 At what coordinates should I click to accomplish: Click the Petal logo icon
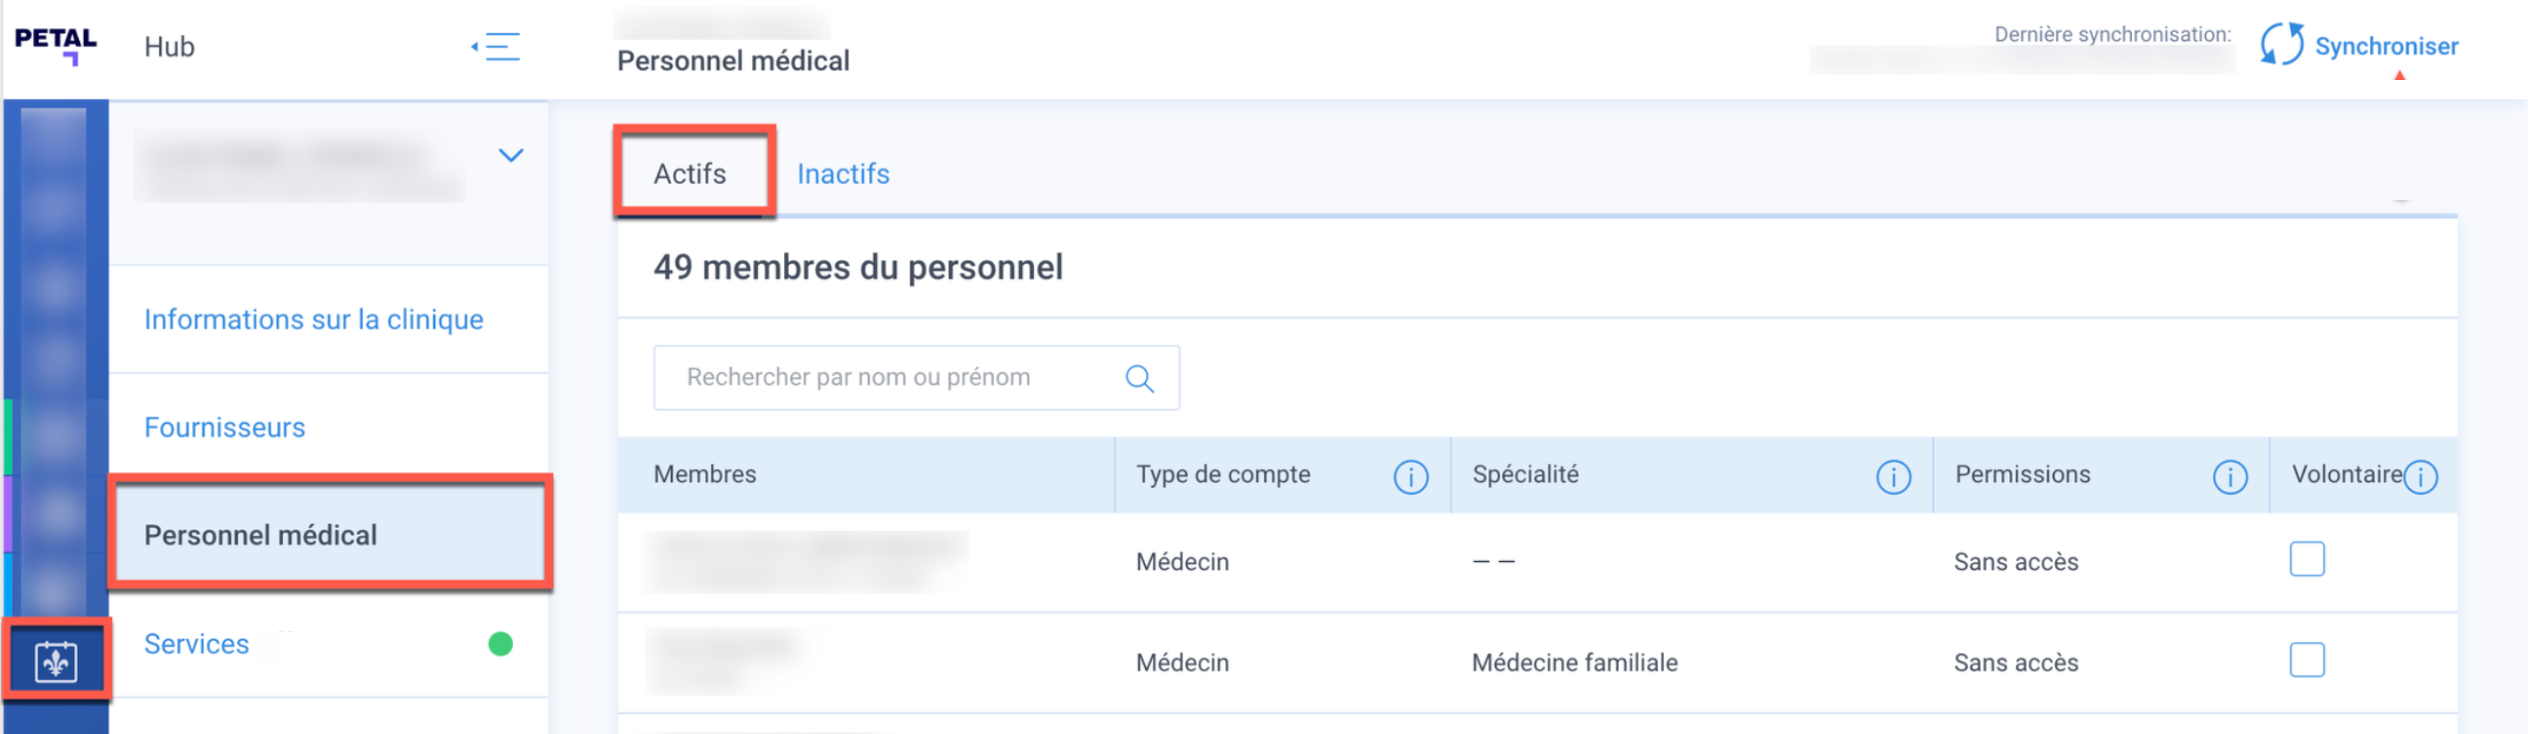[x=56, y=45]
